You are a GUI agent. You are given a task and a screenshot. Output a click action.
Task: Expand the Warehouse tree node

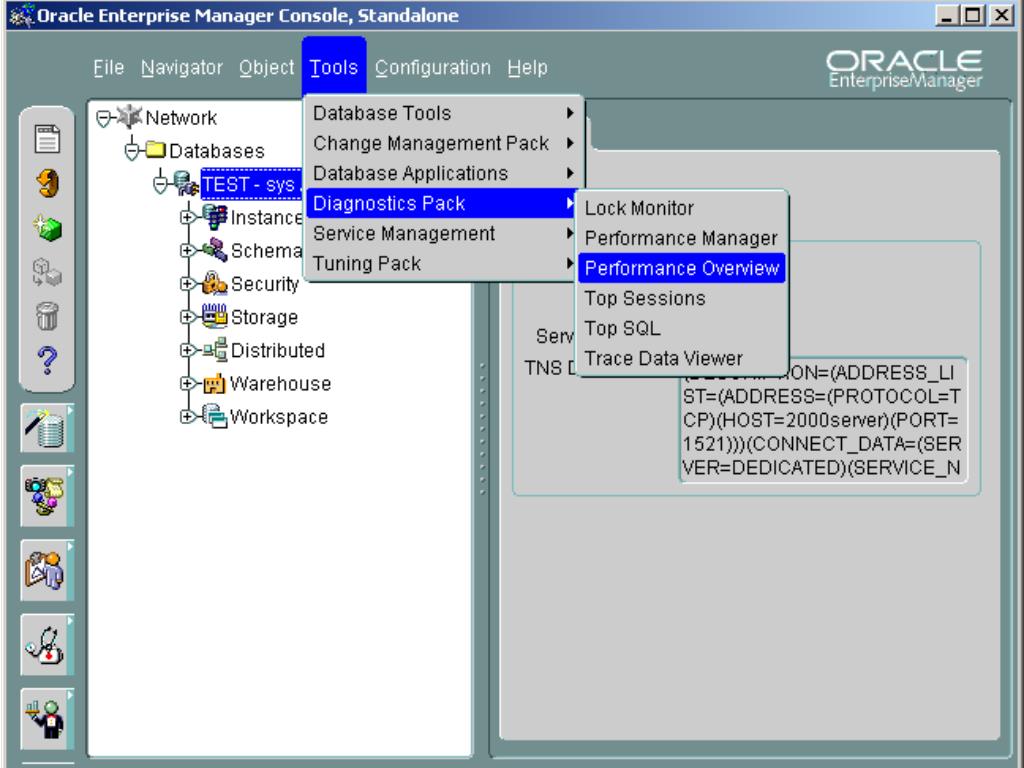coord(188,383)
